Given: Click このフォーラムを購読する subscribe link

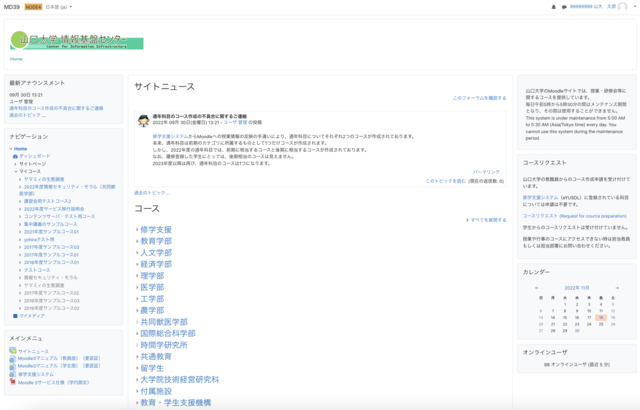Looking at the screenshot, I should (x=479, y=98).
